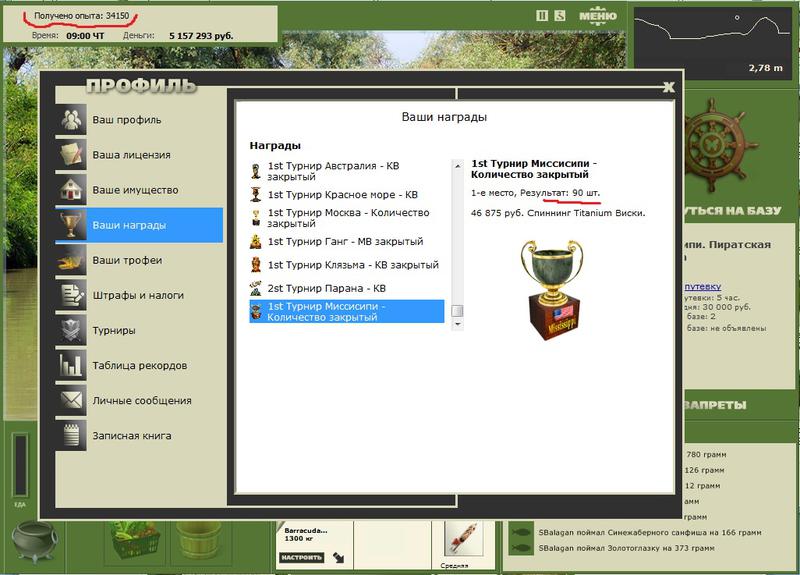The height and width of the screenshot is (575, 800).
Task: Click the money value 5 157 293 руб.
Action: point(201,36)
